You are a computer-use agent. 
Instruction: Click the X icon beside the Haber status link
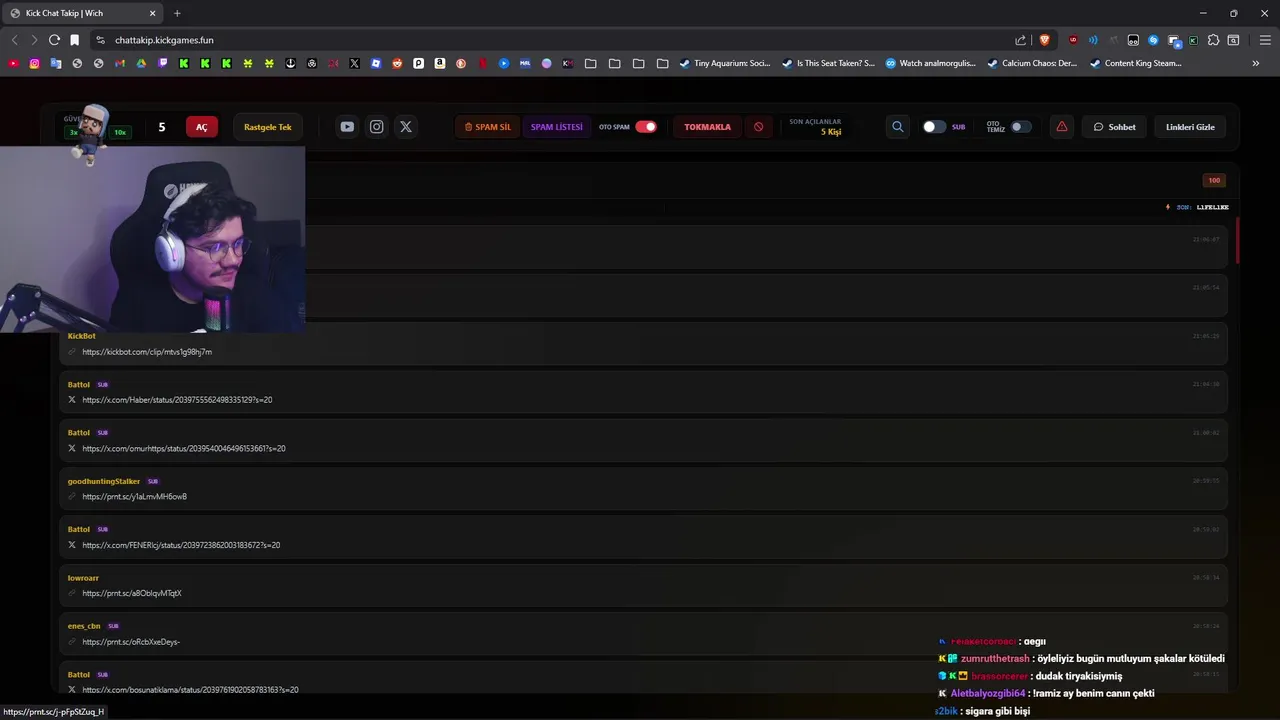point(72,400)
